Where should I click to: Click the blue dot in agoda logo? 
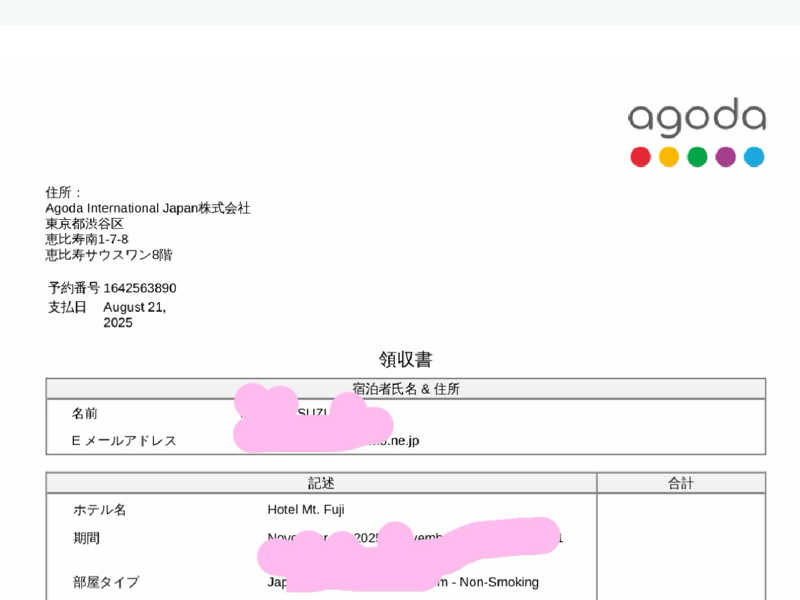(x=754, y=157)
